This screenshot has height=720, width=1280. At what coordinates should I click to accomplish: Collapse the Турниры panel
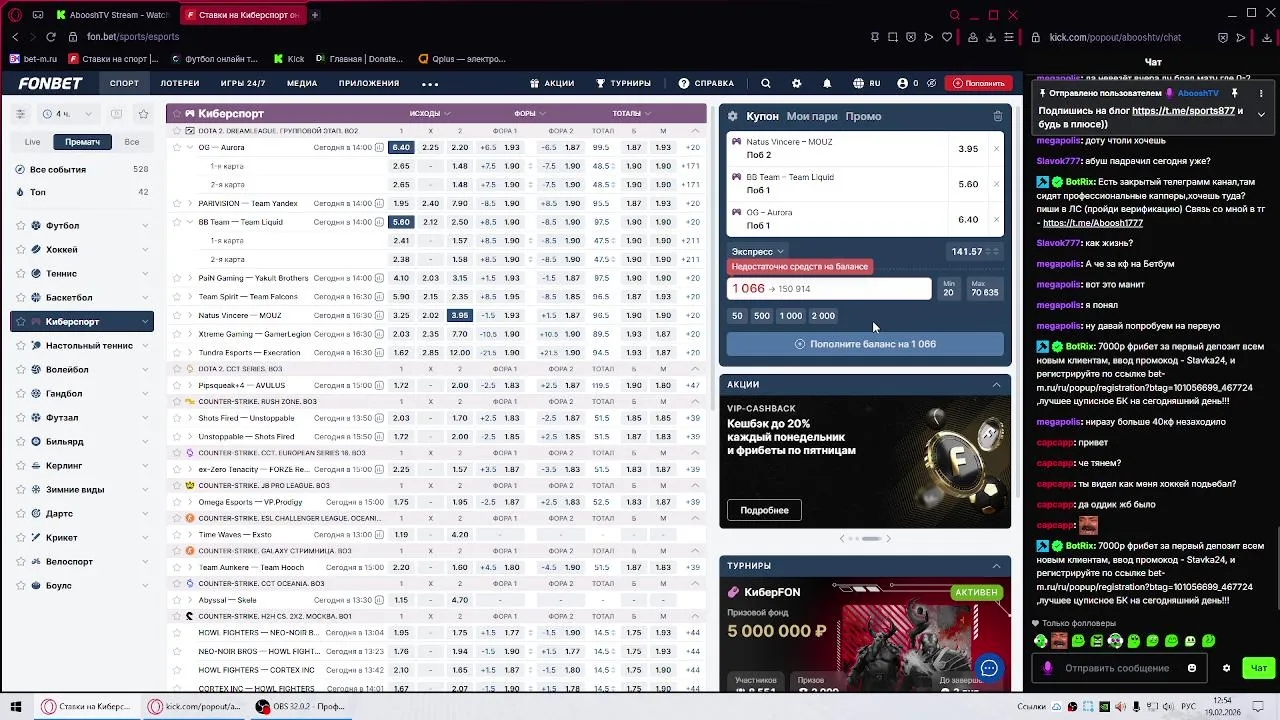click(996, 566)
